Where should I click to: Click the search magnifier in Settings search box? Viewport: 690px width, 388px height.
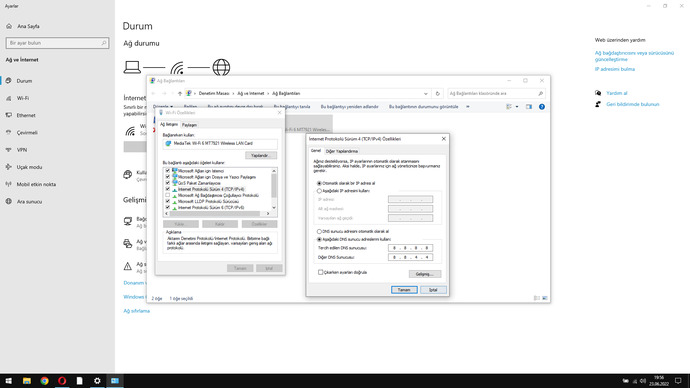tap(104, 43)
